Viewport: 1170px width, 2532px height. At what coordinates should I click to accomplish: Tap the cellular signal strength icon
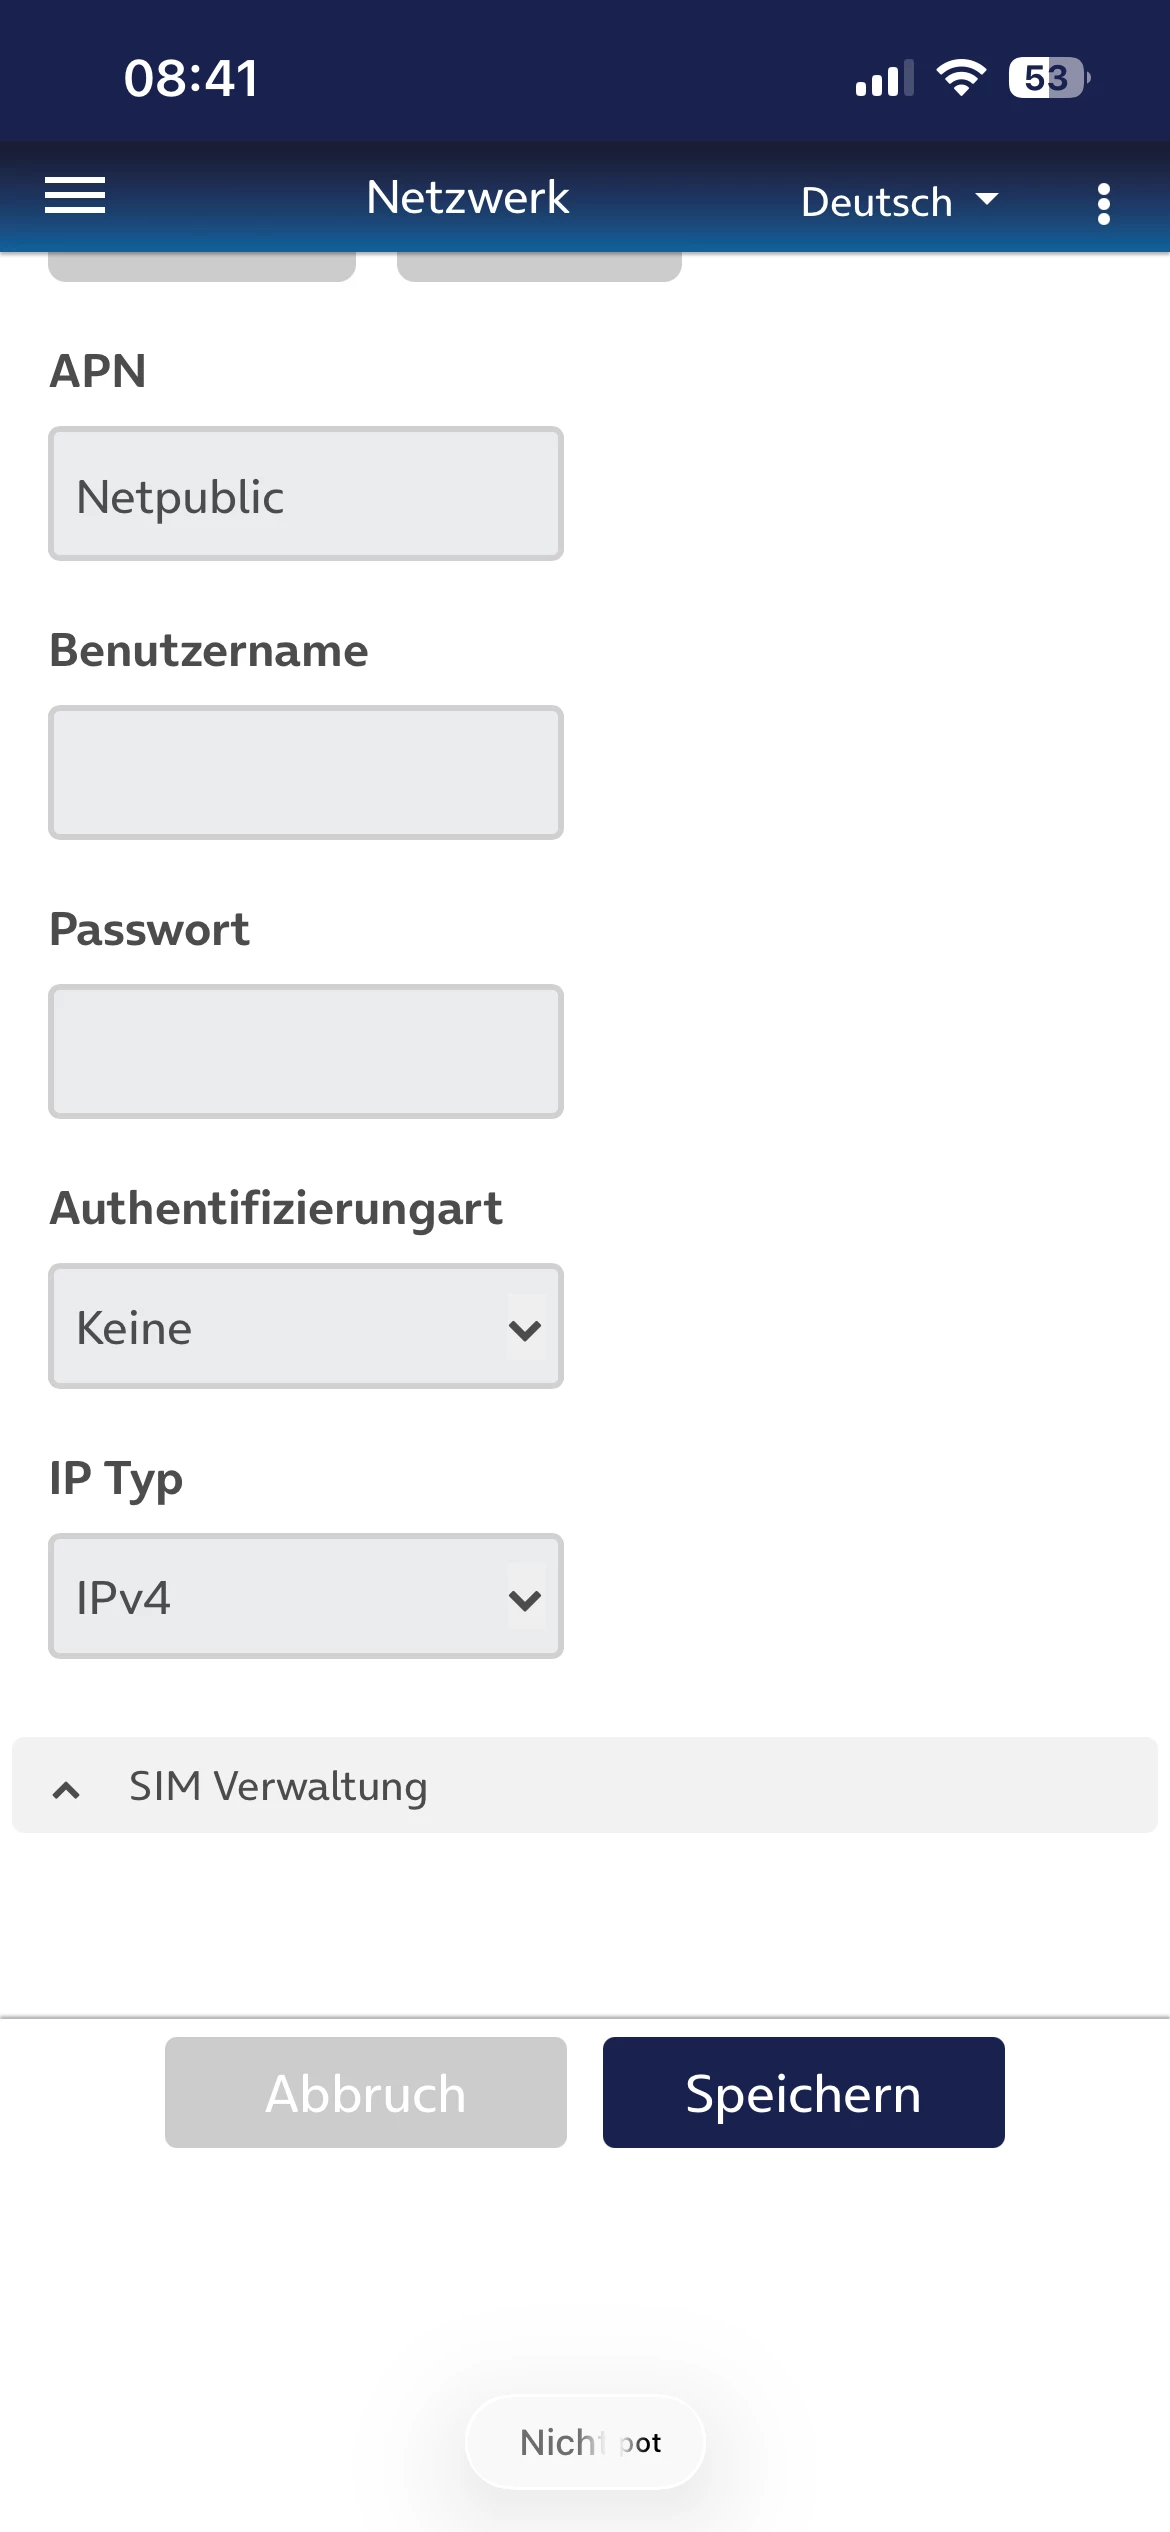(884, 79)
